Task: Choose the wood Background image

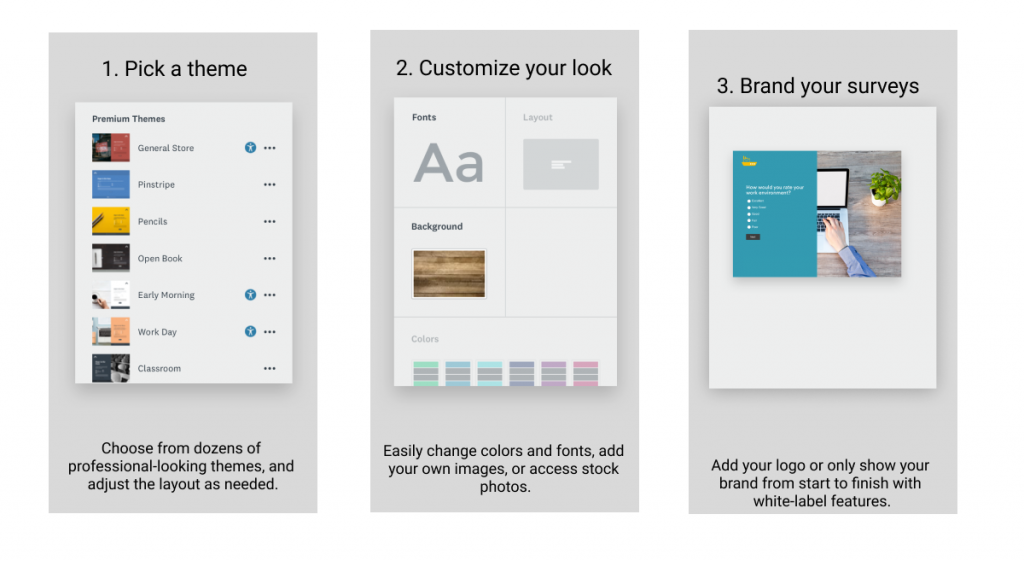Action: (449, 274)
